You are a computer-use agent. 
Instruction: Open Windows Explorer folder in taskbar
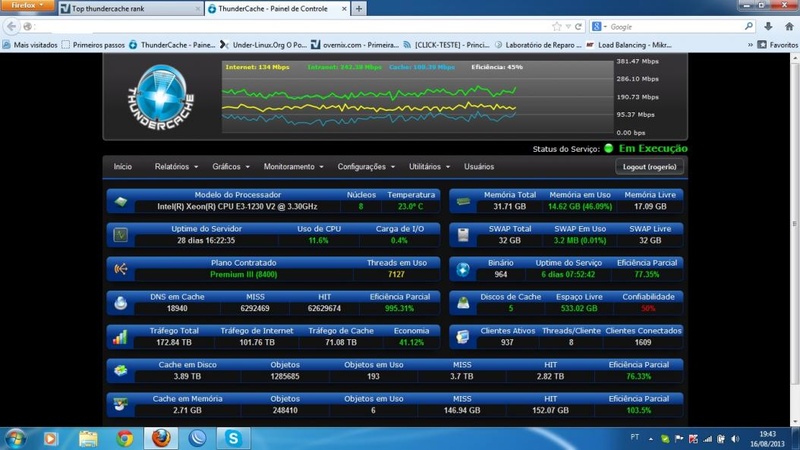click(88, 439)
